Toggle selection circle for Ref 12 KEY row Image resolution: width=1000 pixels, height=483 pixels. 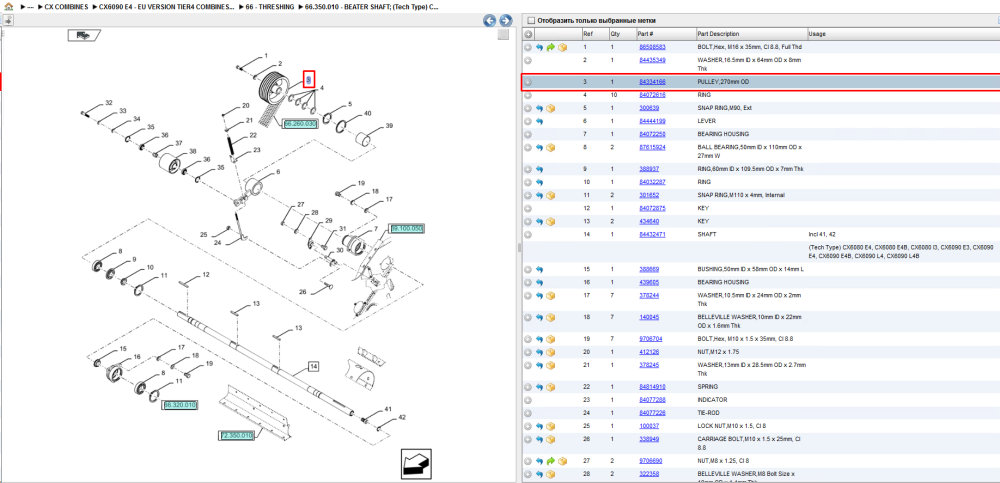[x=528, y=209]
